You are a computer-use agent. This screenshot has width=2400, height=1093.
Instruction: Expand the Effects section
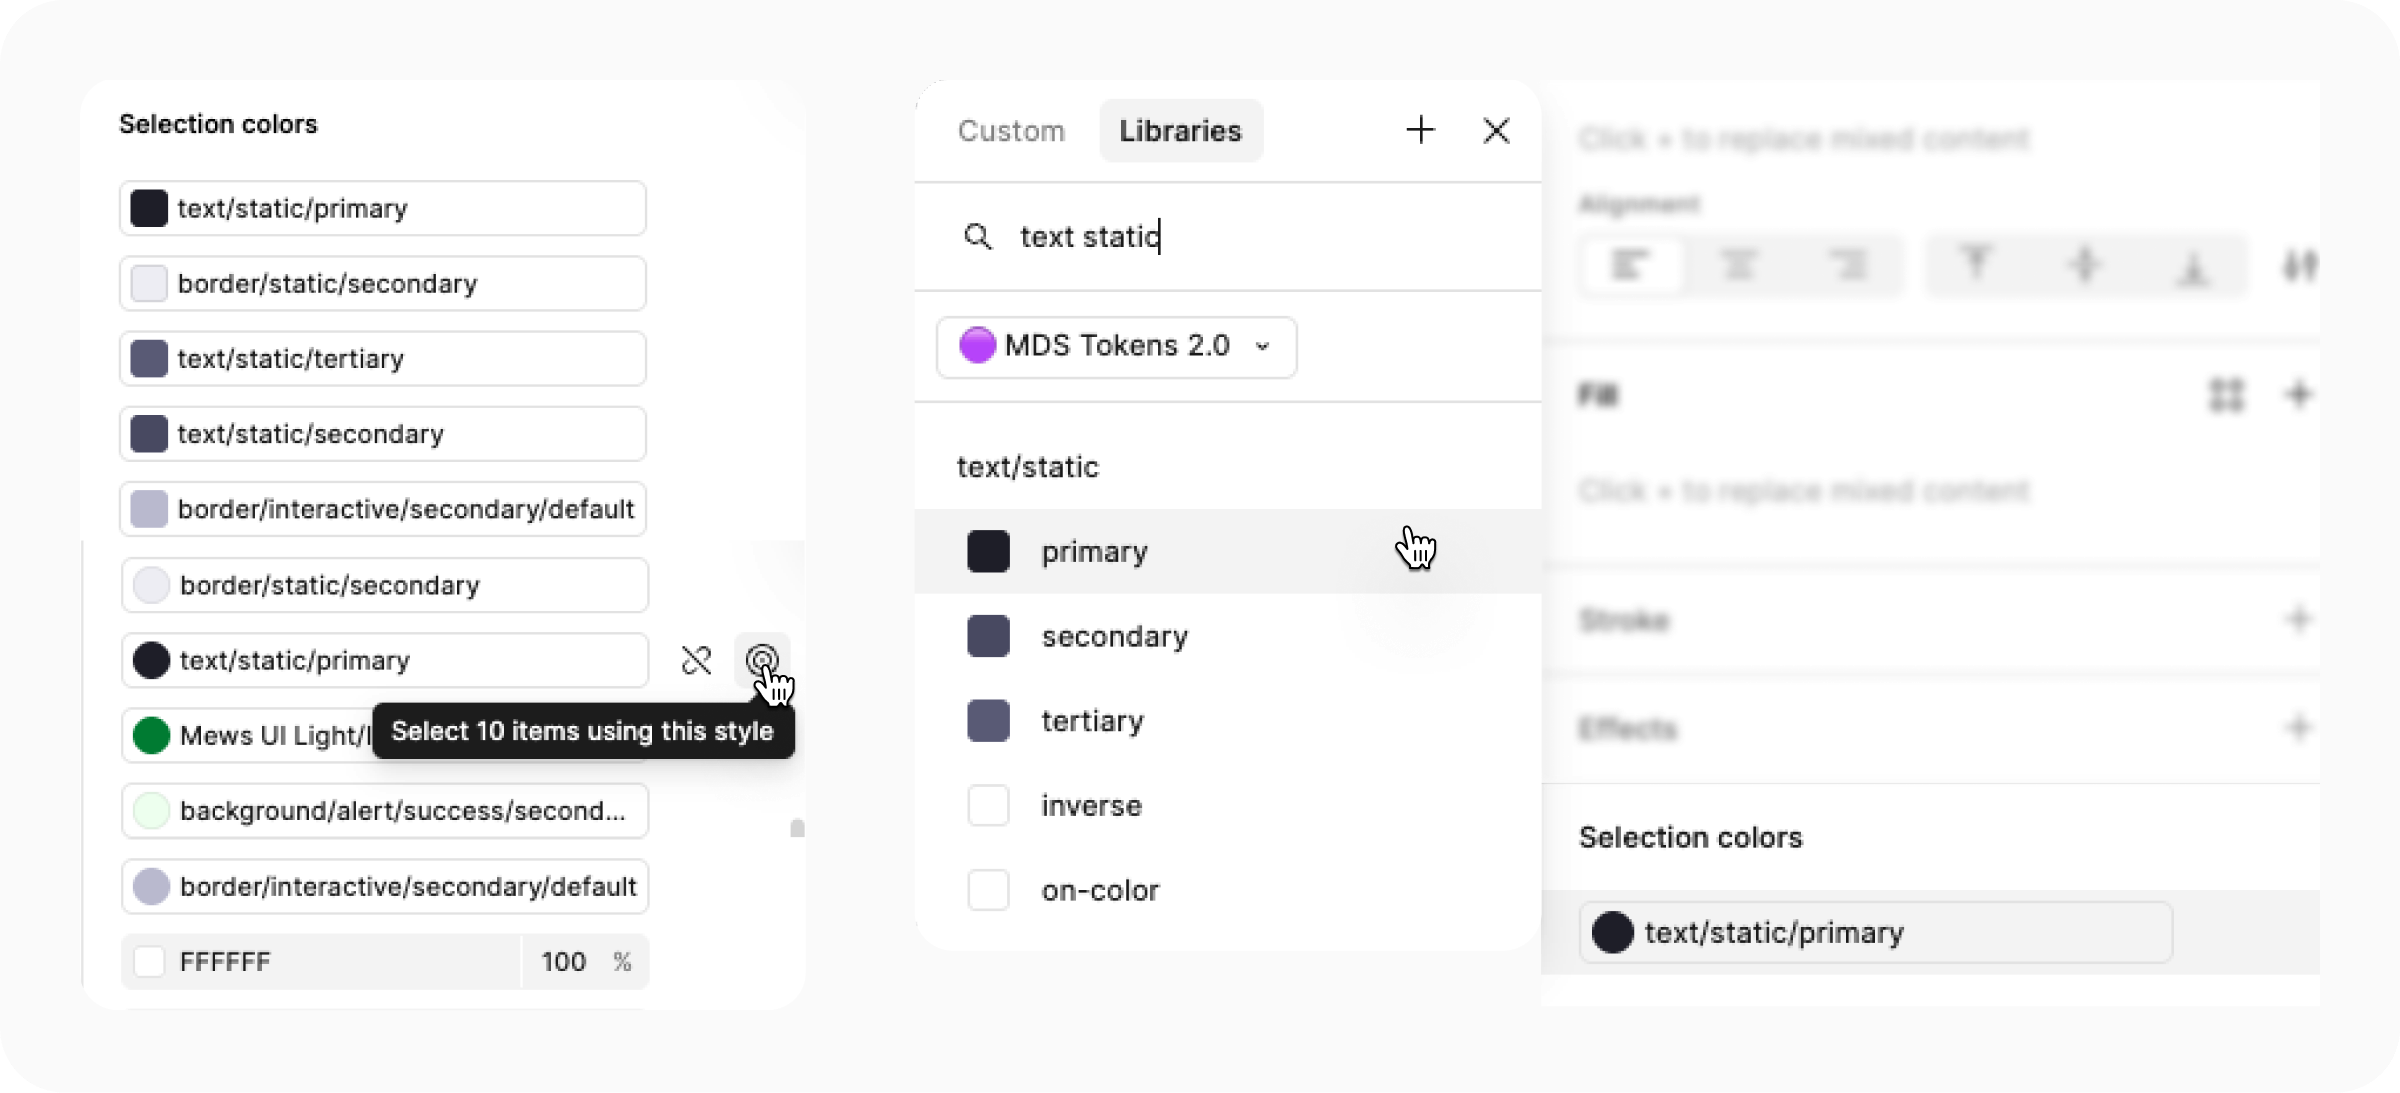pyautogui.click(x=2301, y=729)
